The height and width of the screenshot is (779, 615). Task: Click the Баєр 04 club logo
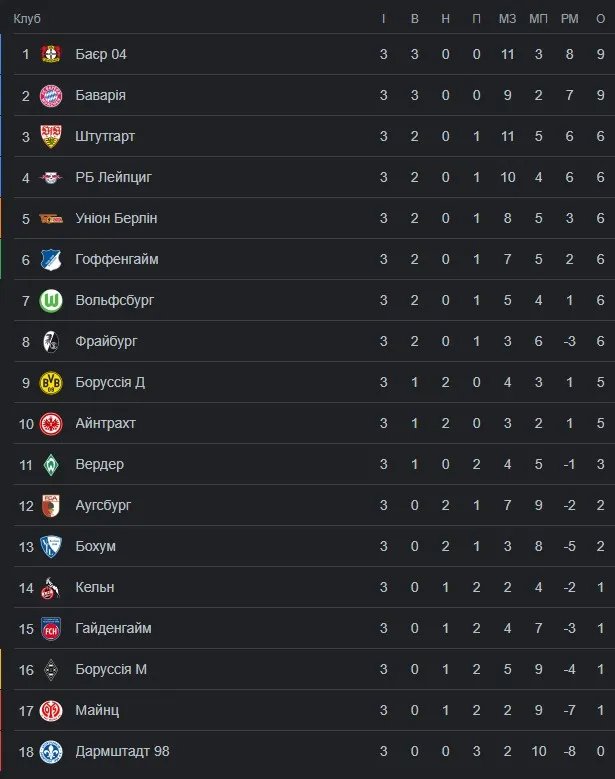(x=51, y=54)
